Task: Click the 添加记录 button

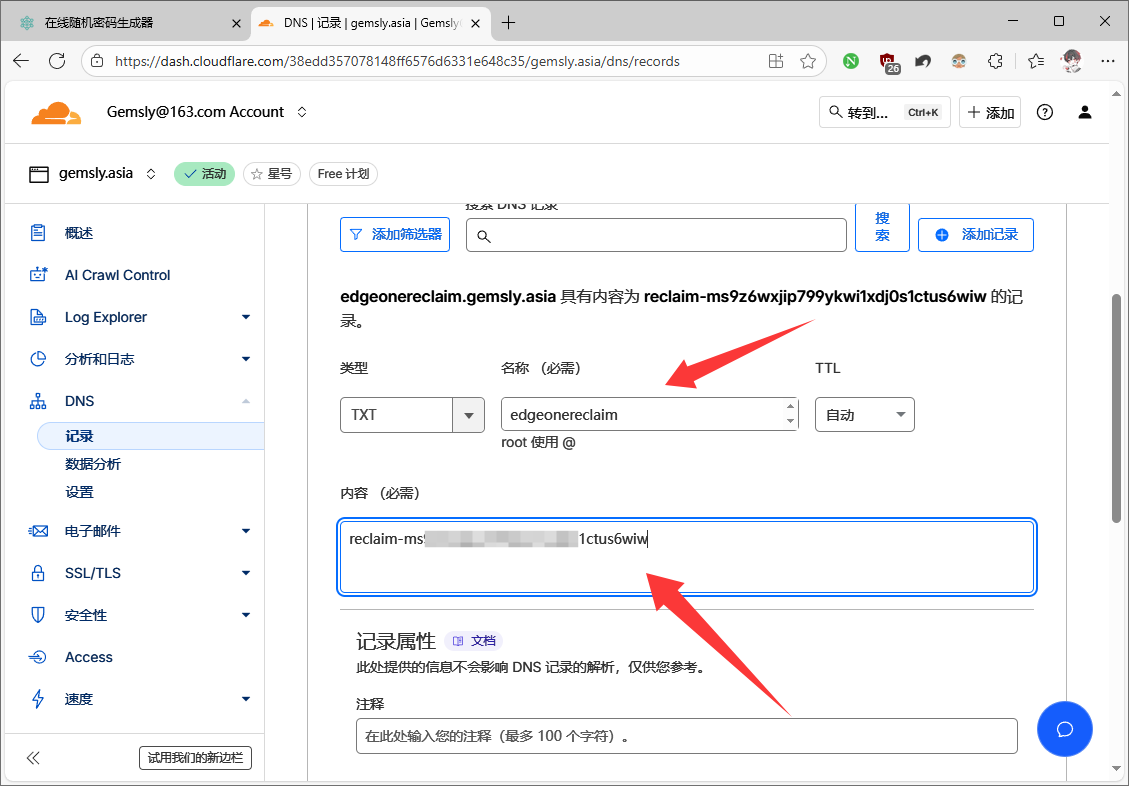Action: pyautogui.click(x=975, y=235)
